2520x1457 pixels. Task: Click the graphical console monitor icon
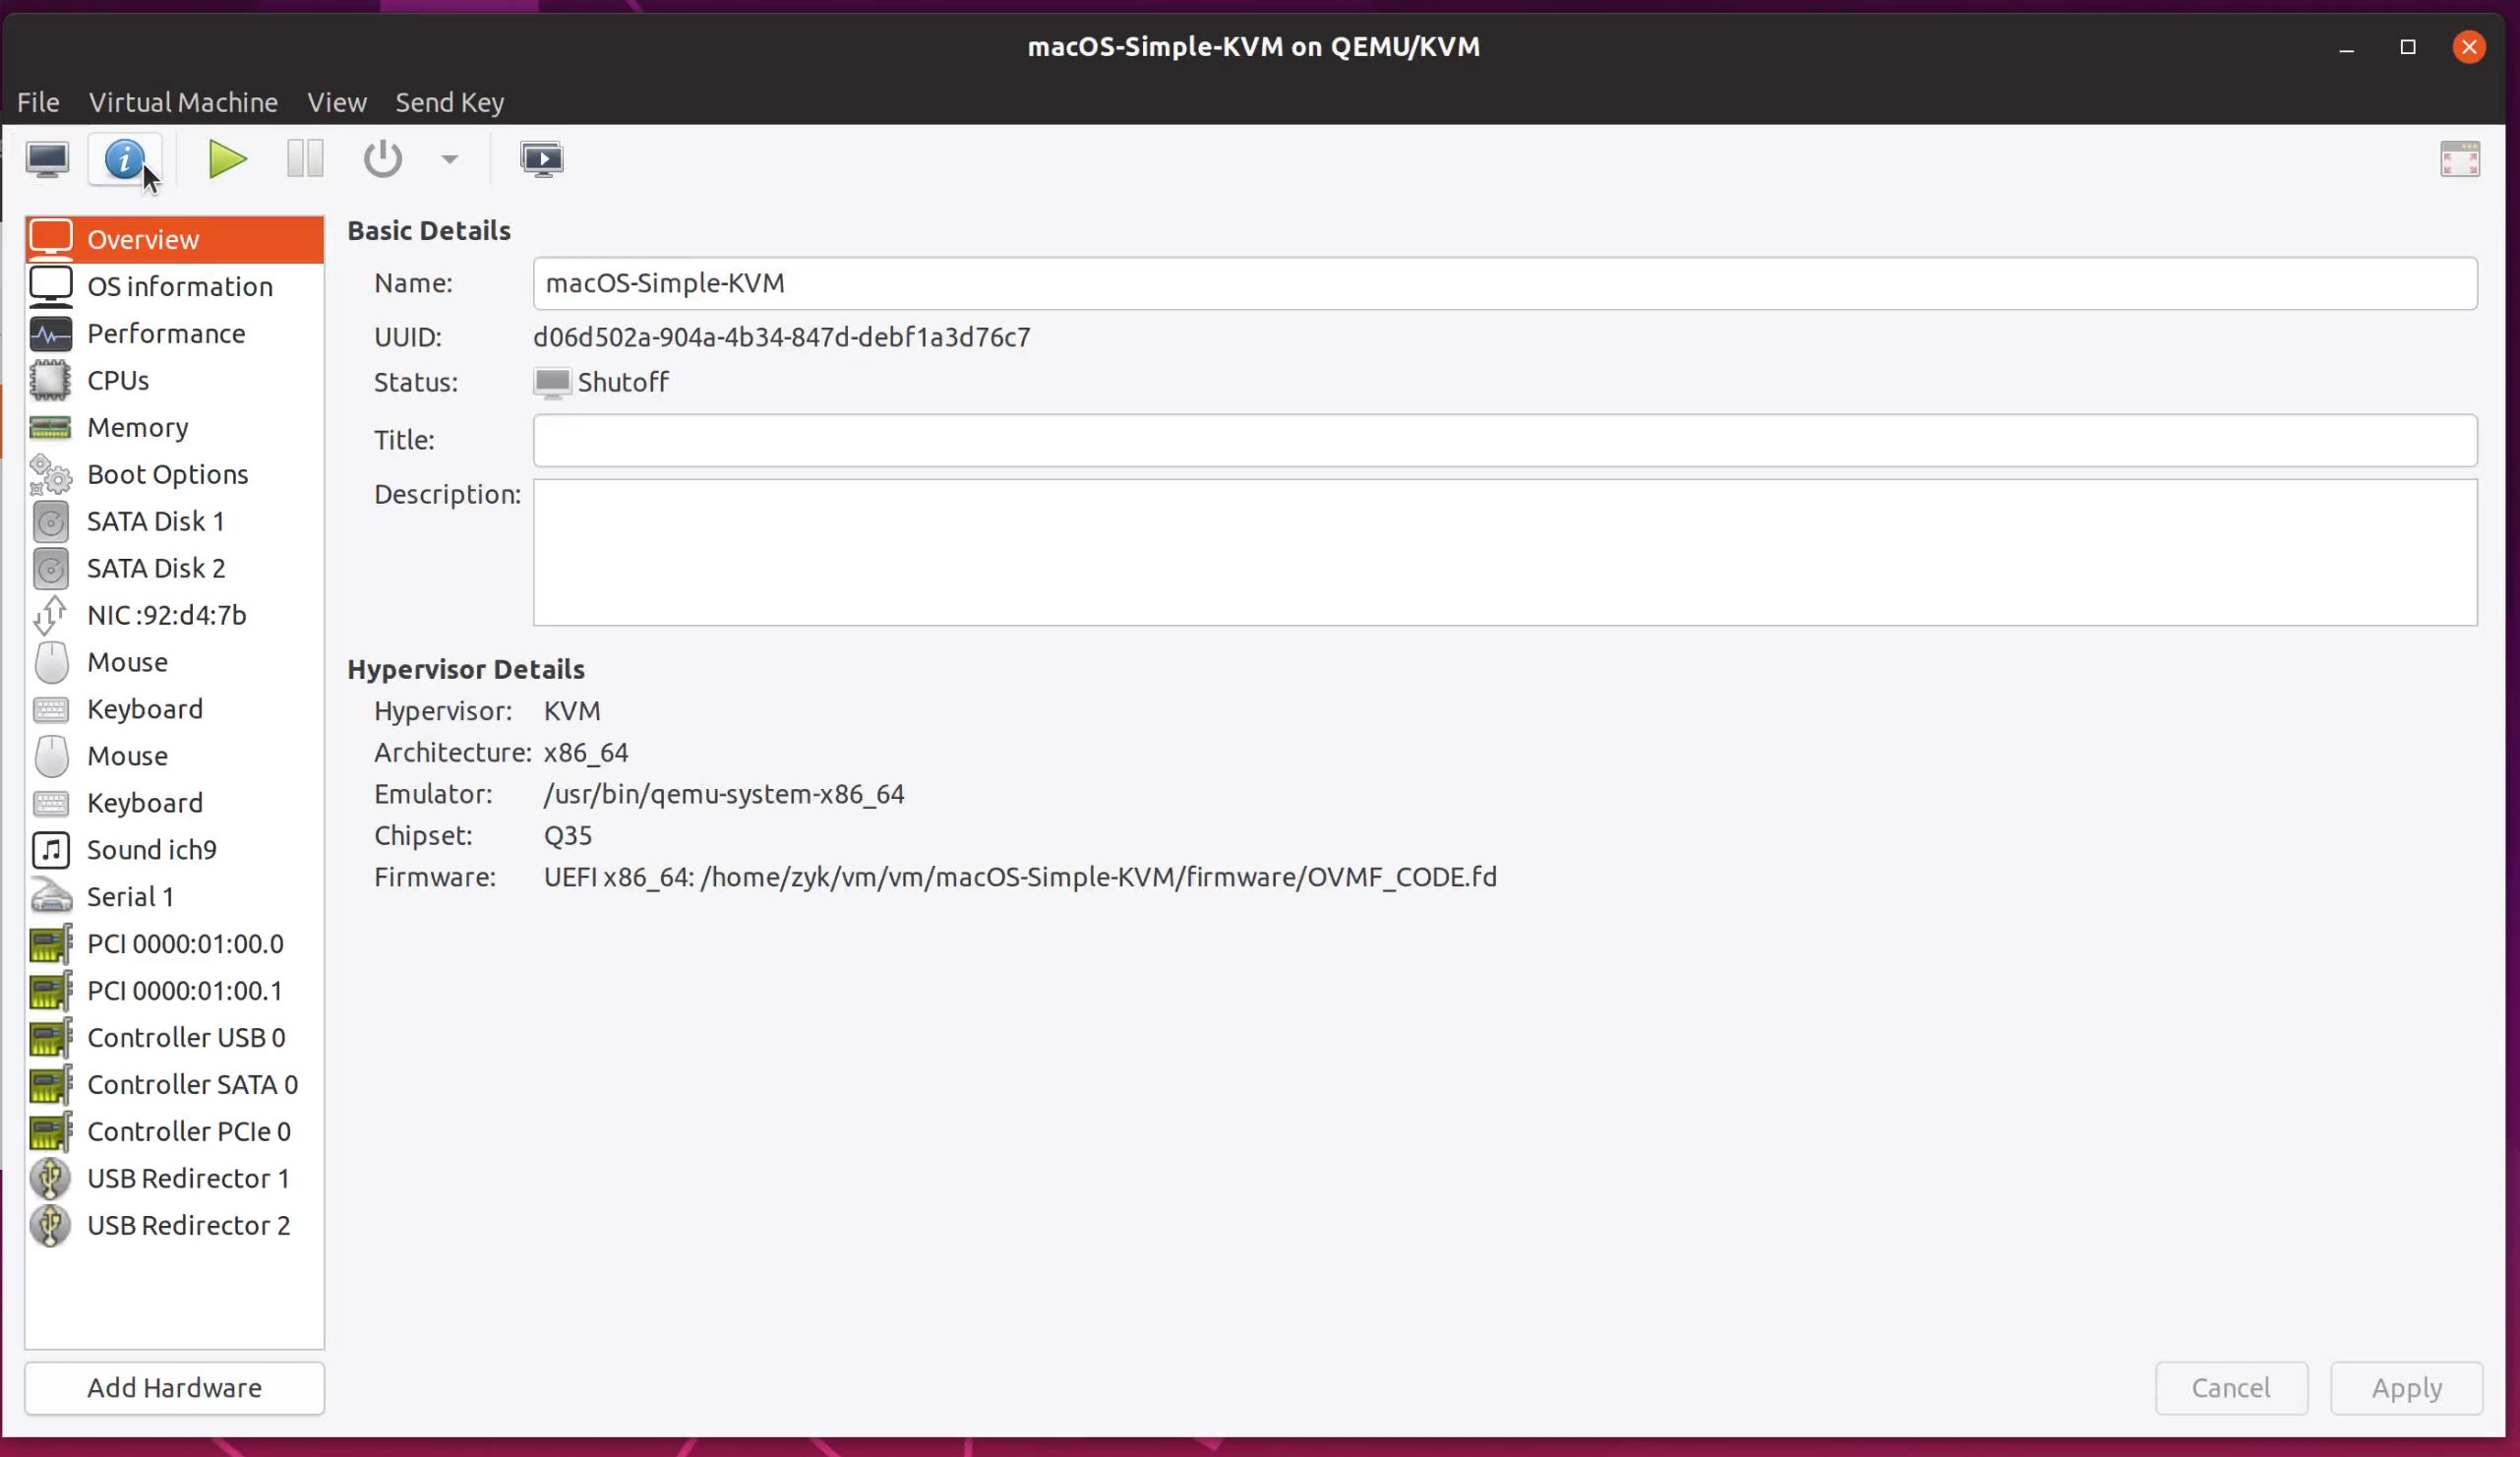coord(47,159)
